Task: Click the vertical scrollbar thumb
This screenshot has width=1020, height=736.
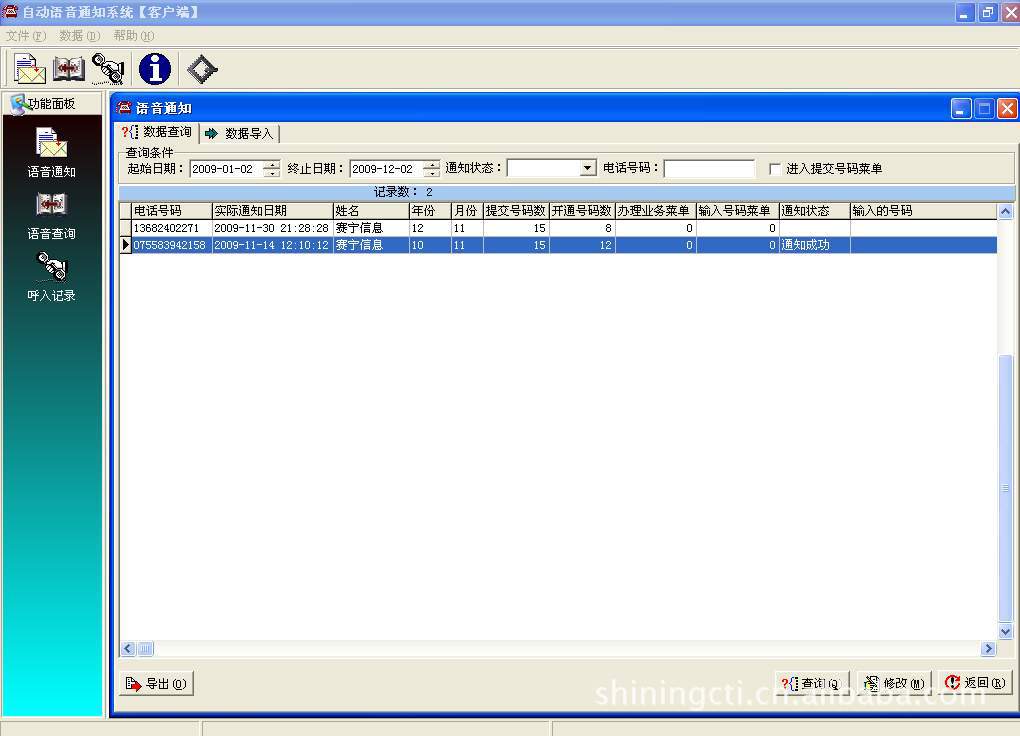Action: (1005, 488)
